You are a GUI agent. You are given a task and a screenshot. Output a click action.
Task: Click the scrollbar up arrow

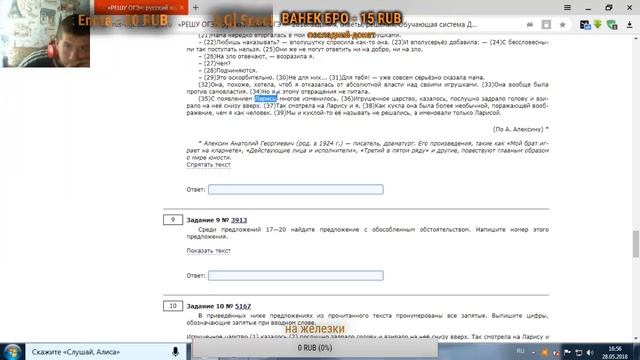coord(636,38)
